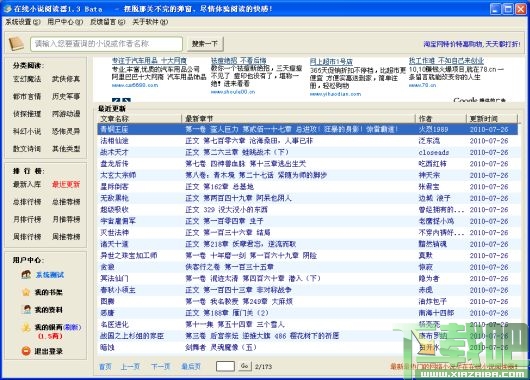Open the 总排行榜 ranking link

point(27,202)
